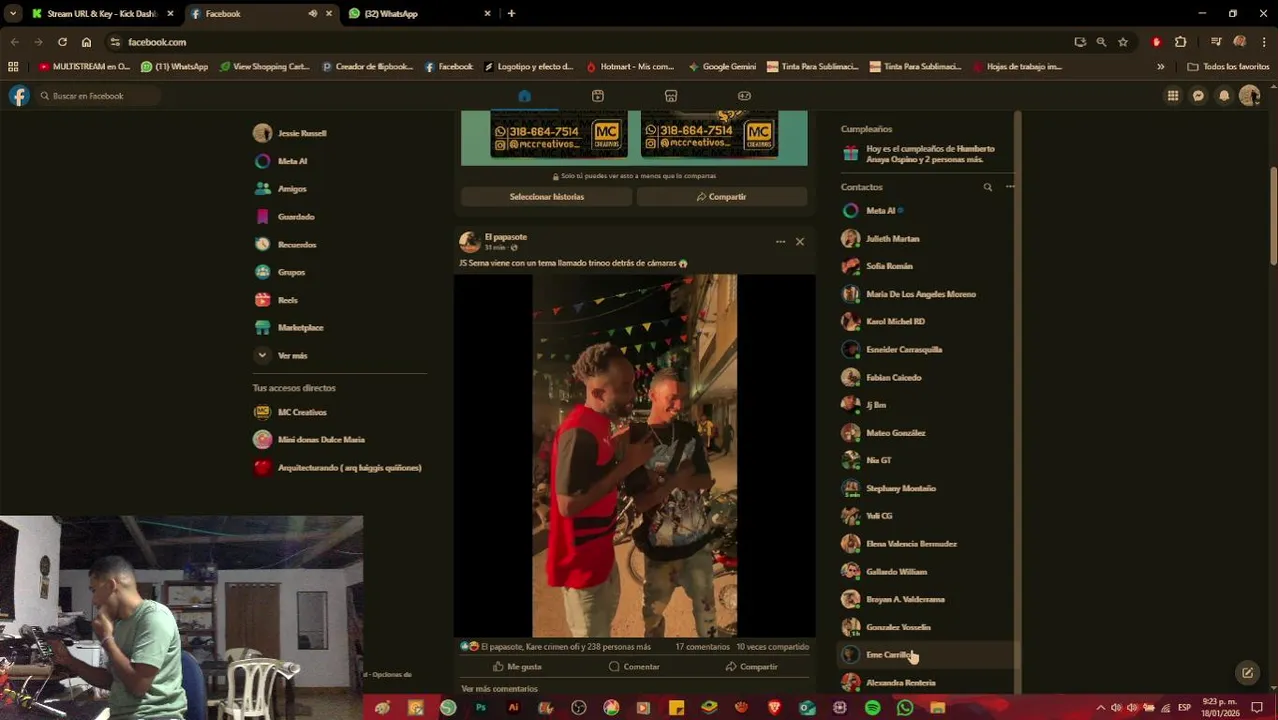Viewport: 1278px width, 720px height.
Task: Click Ver más comentarios
Action: click(x=499, y=689)
